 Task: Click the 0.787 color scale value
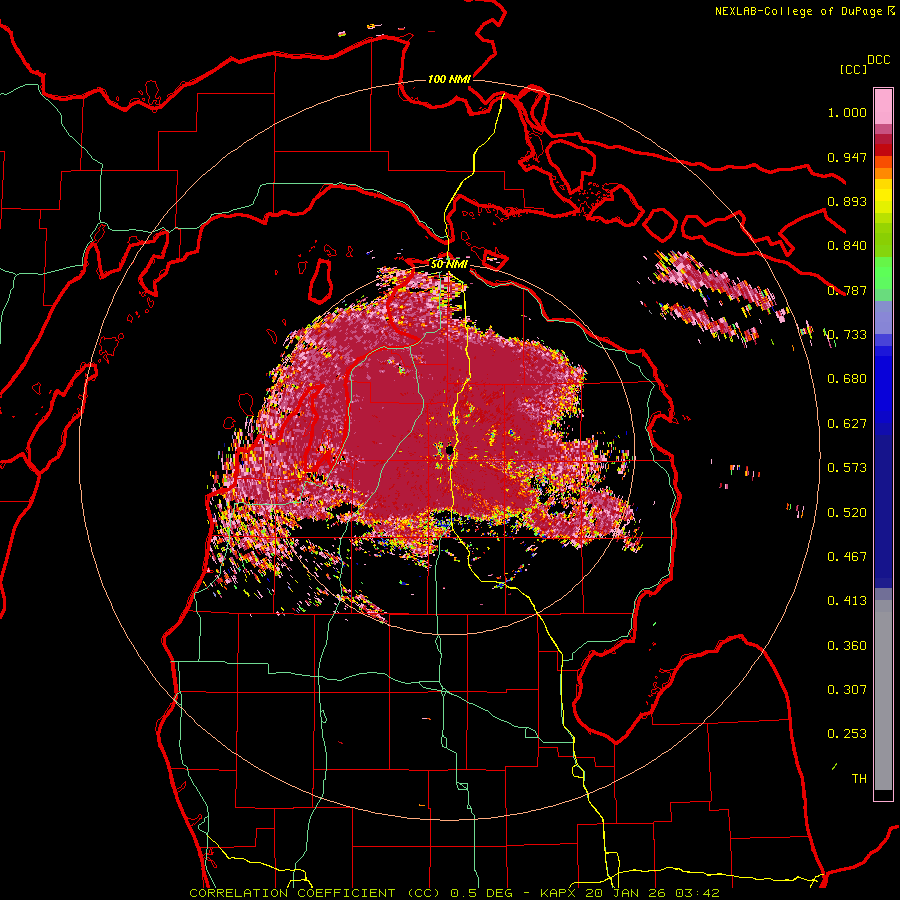pyautogui.click(x=847, y=290)
